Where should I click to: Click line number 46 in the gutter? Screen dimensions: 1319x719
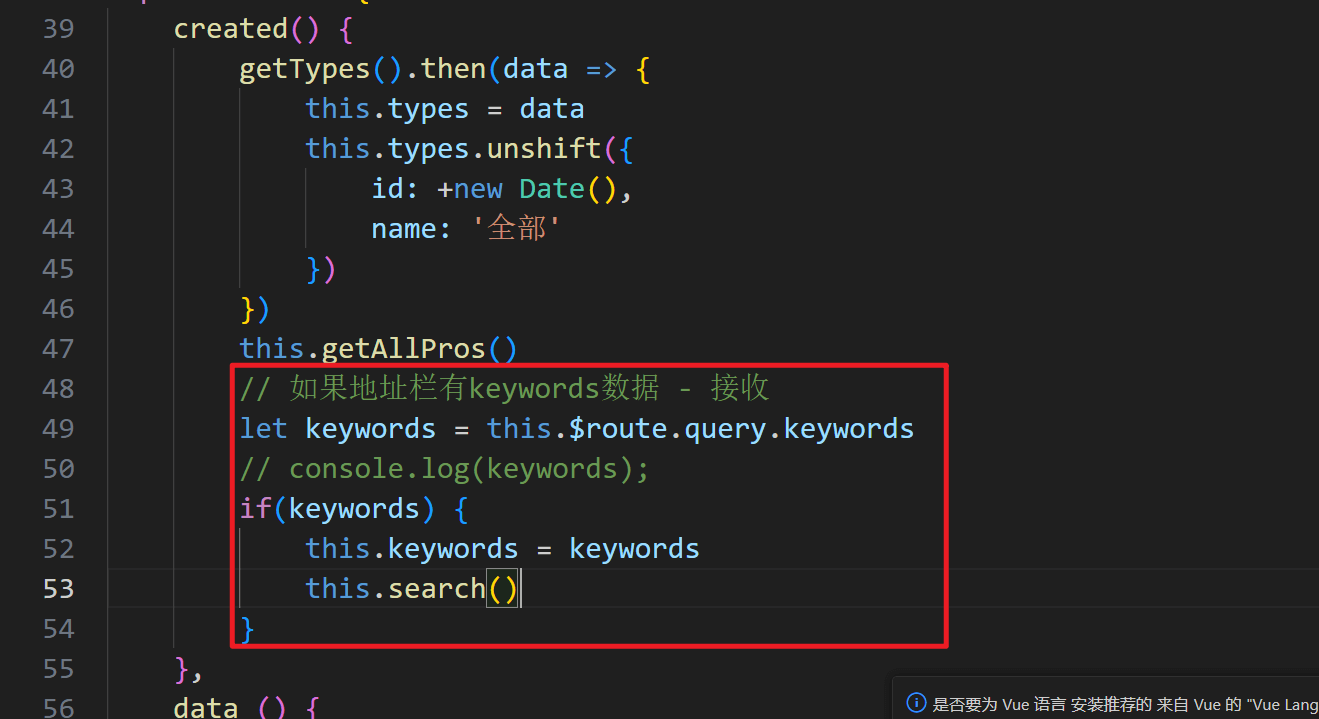coord(58,309)
